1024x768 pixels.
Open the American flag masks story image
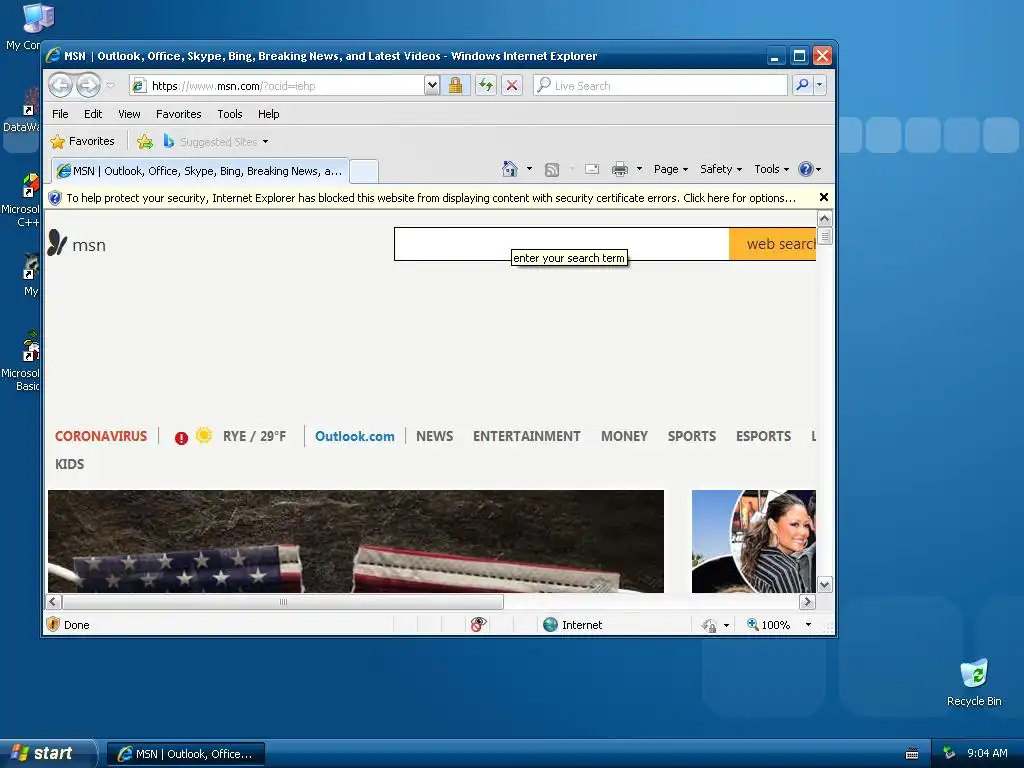pyautogui.click(x=356, y=541)
